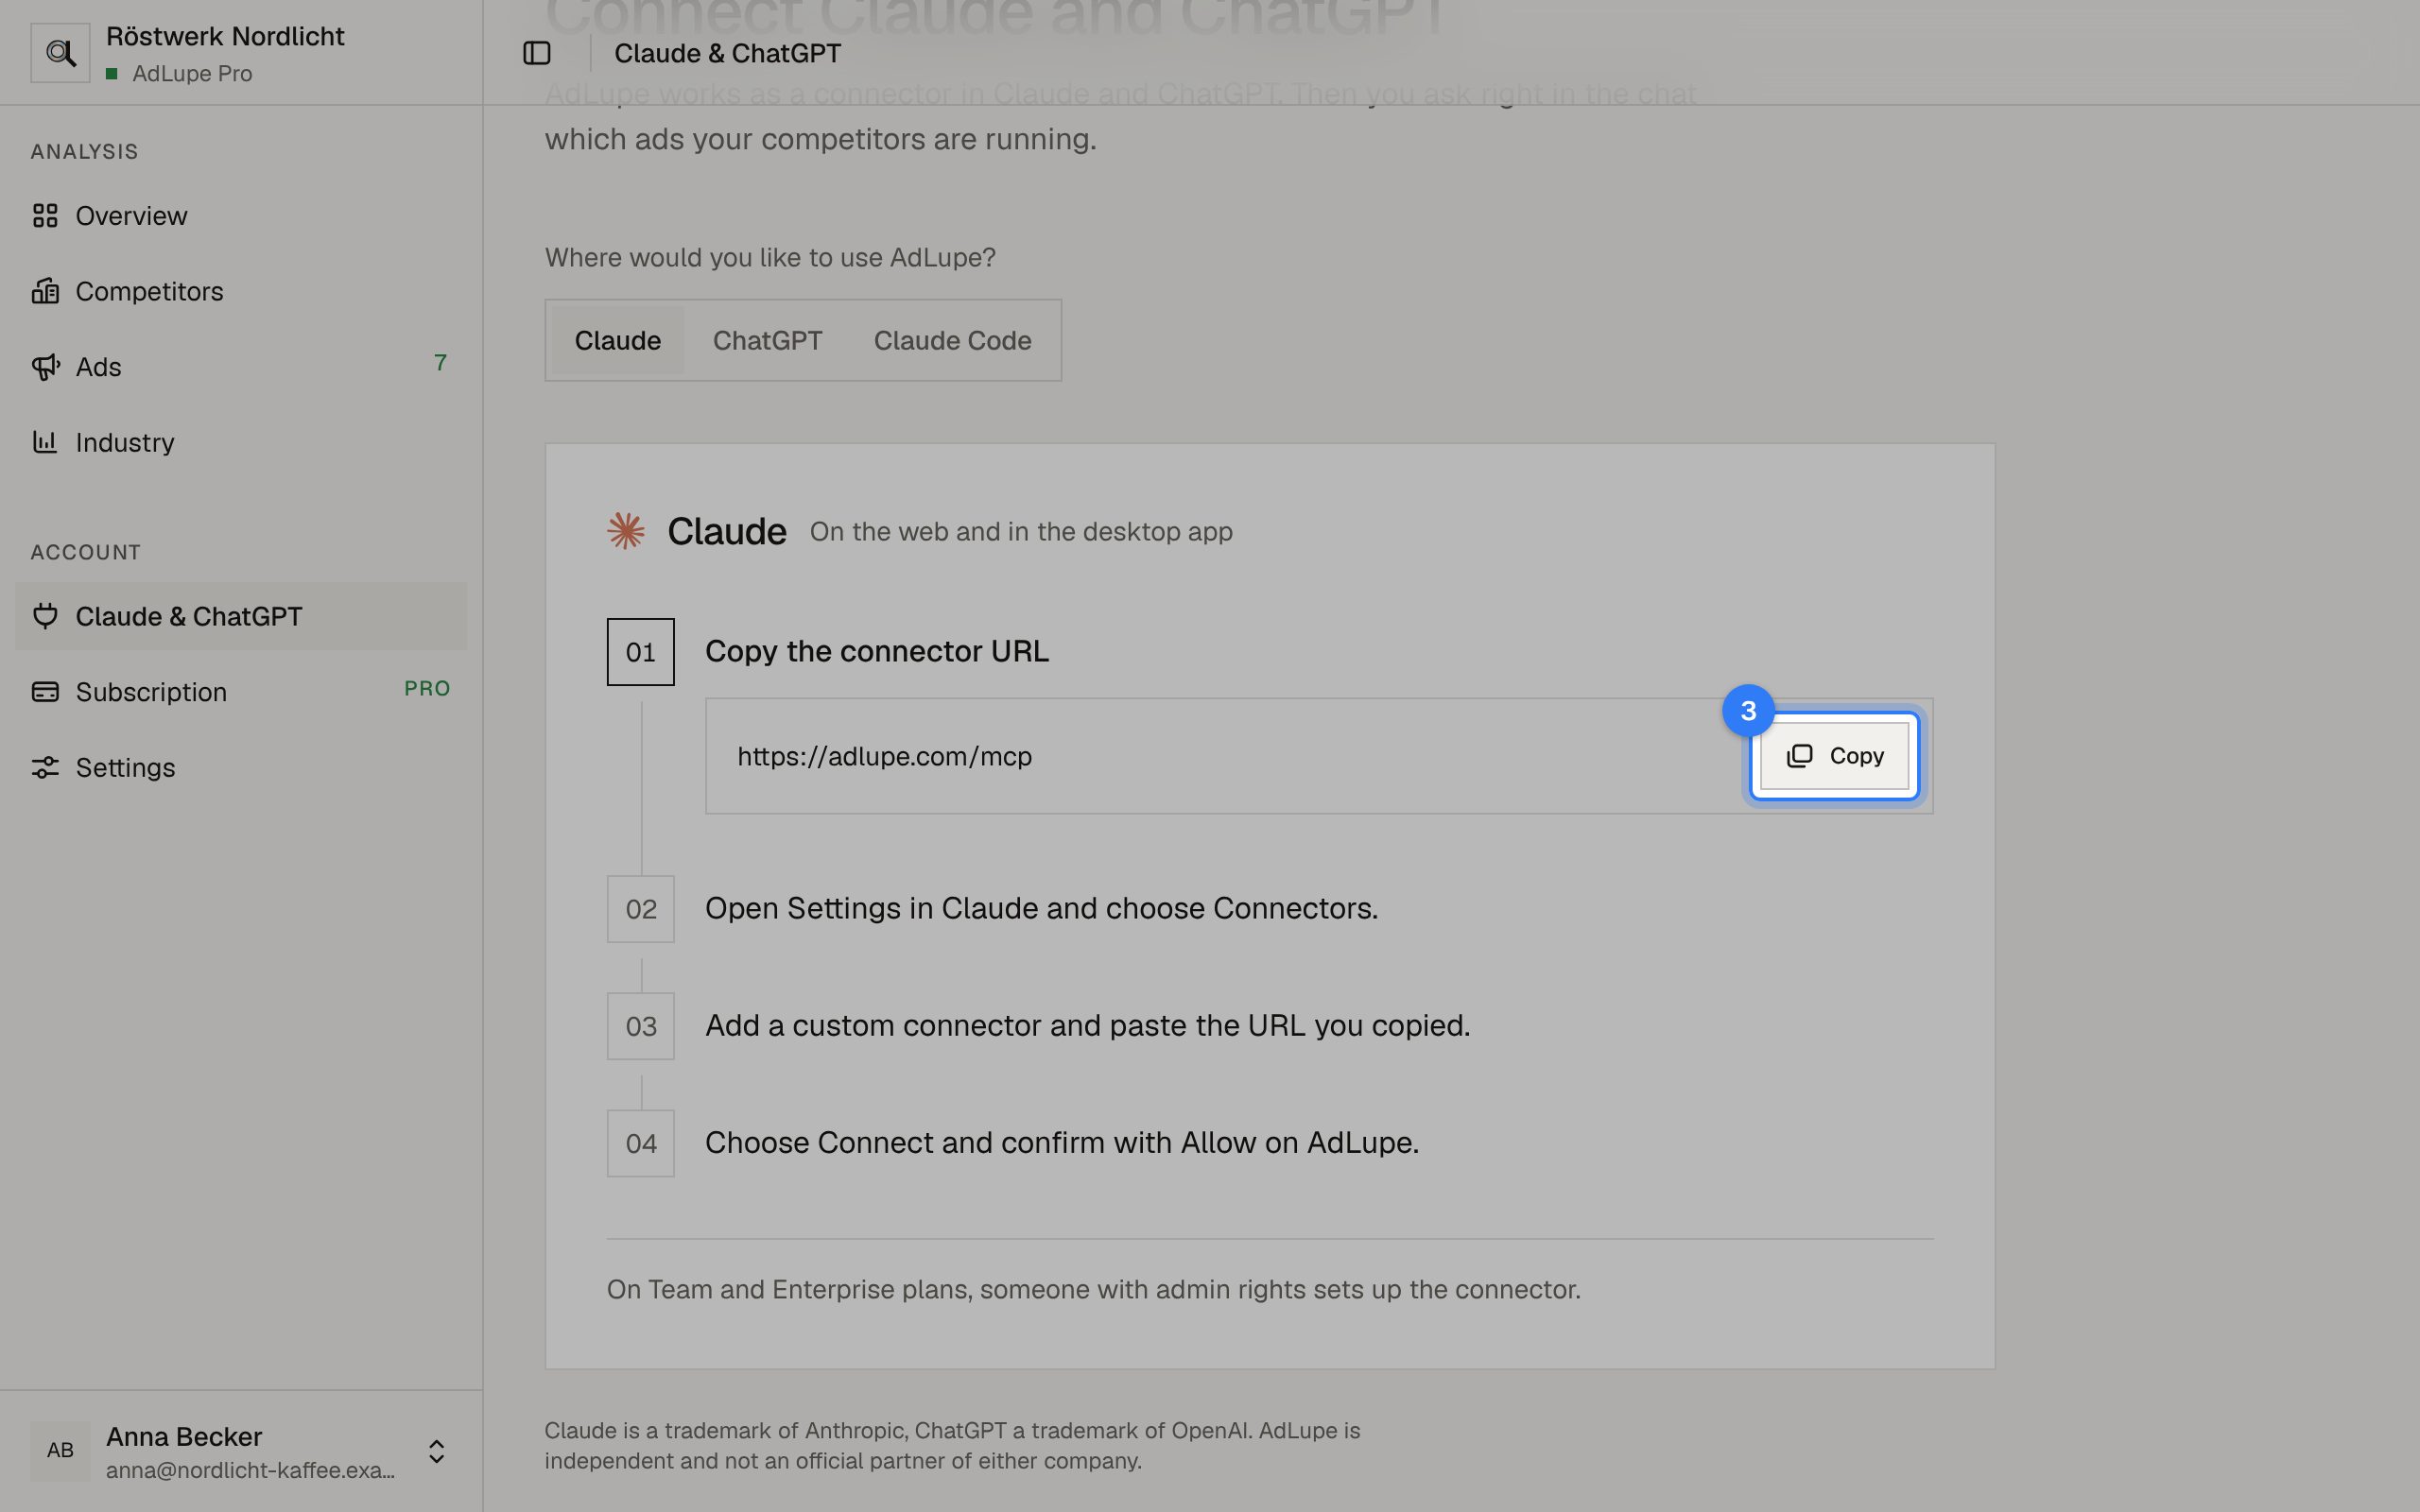
Task: Open the Industry section
Action: [x=240, y=442]
